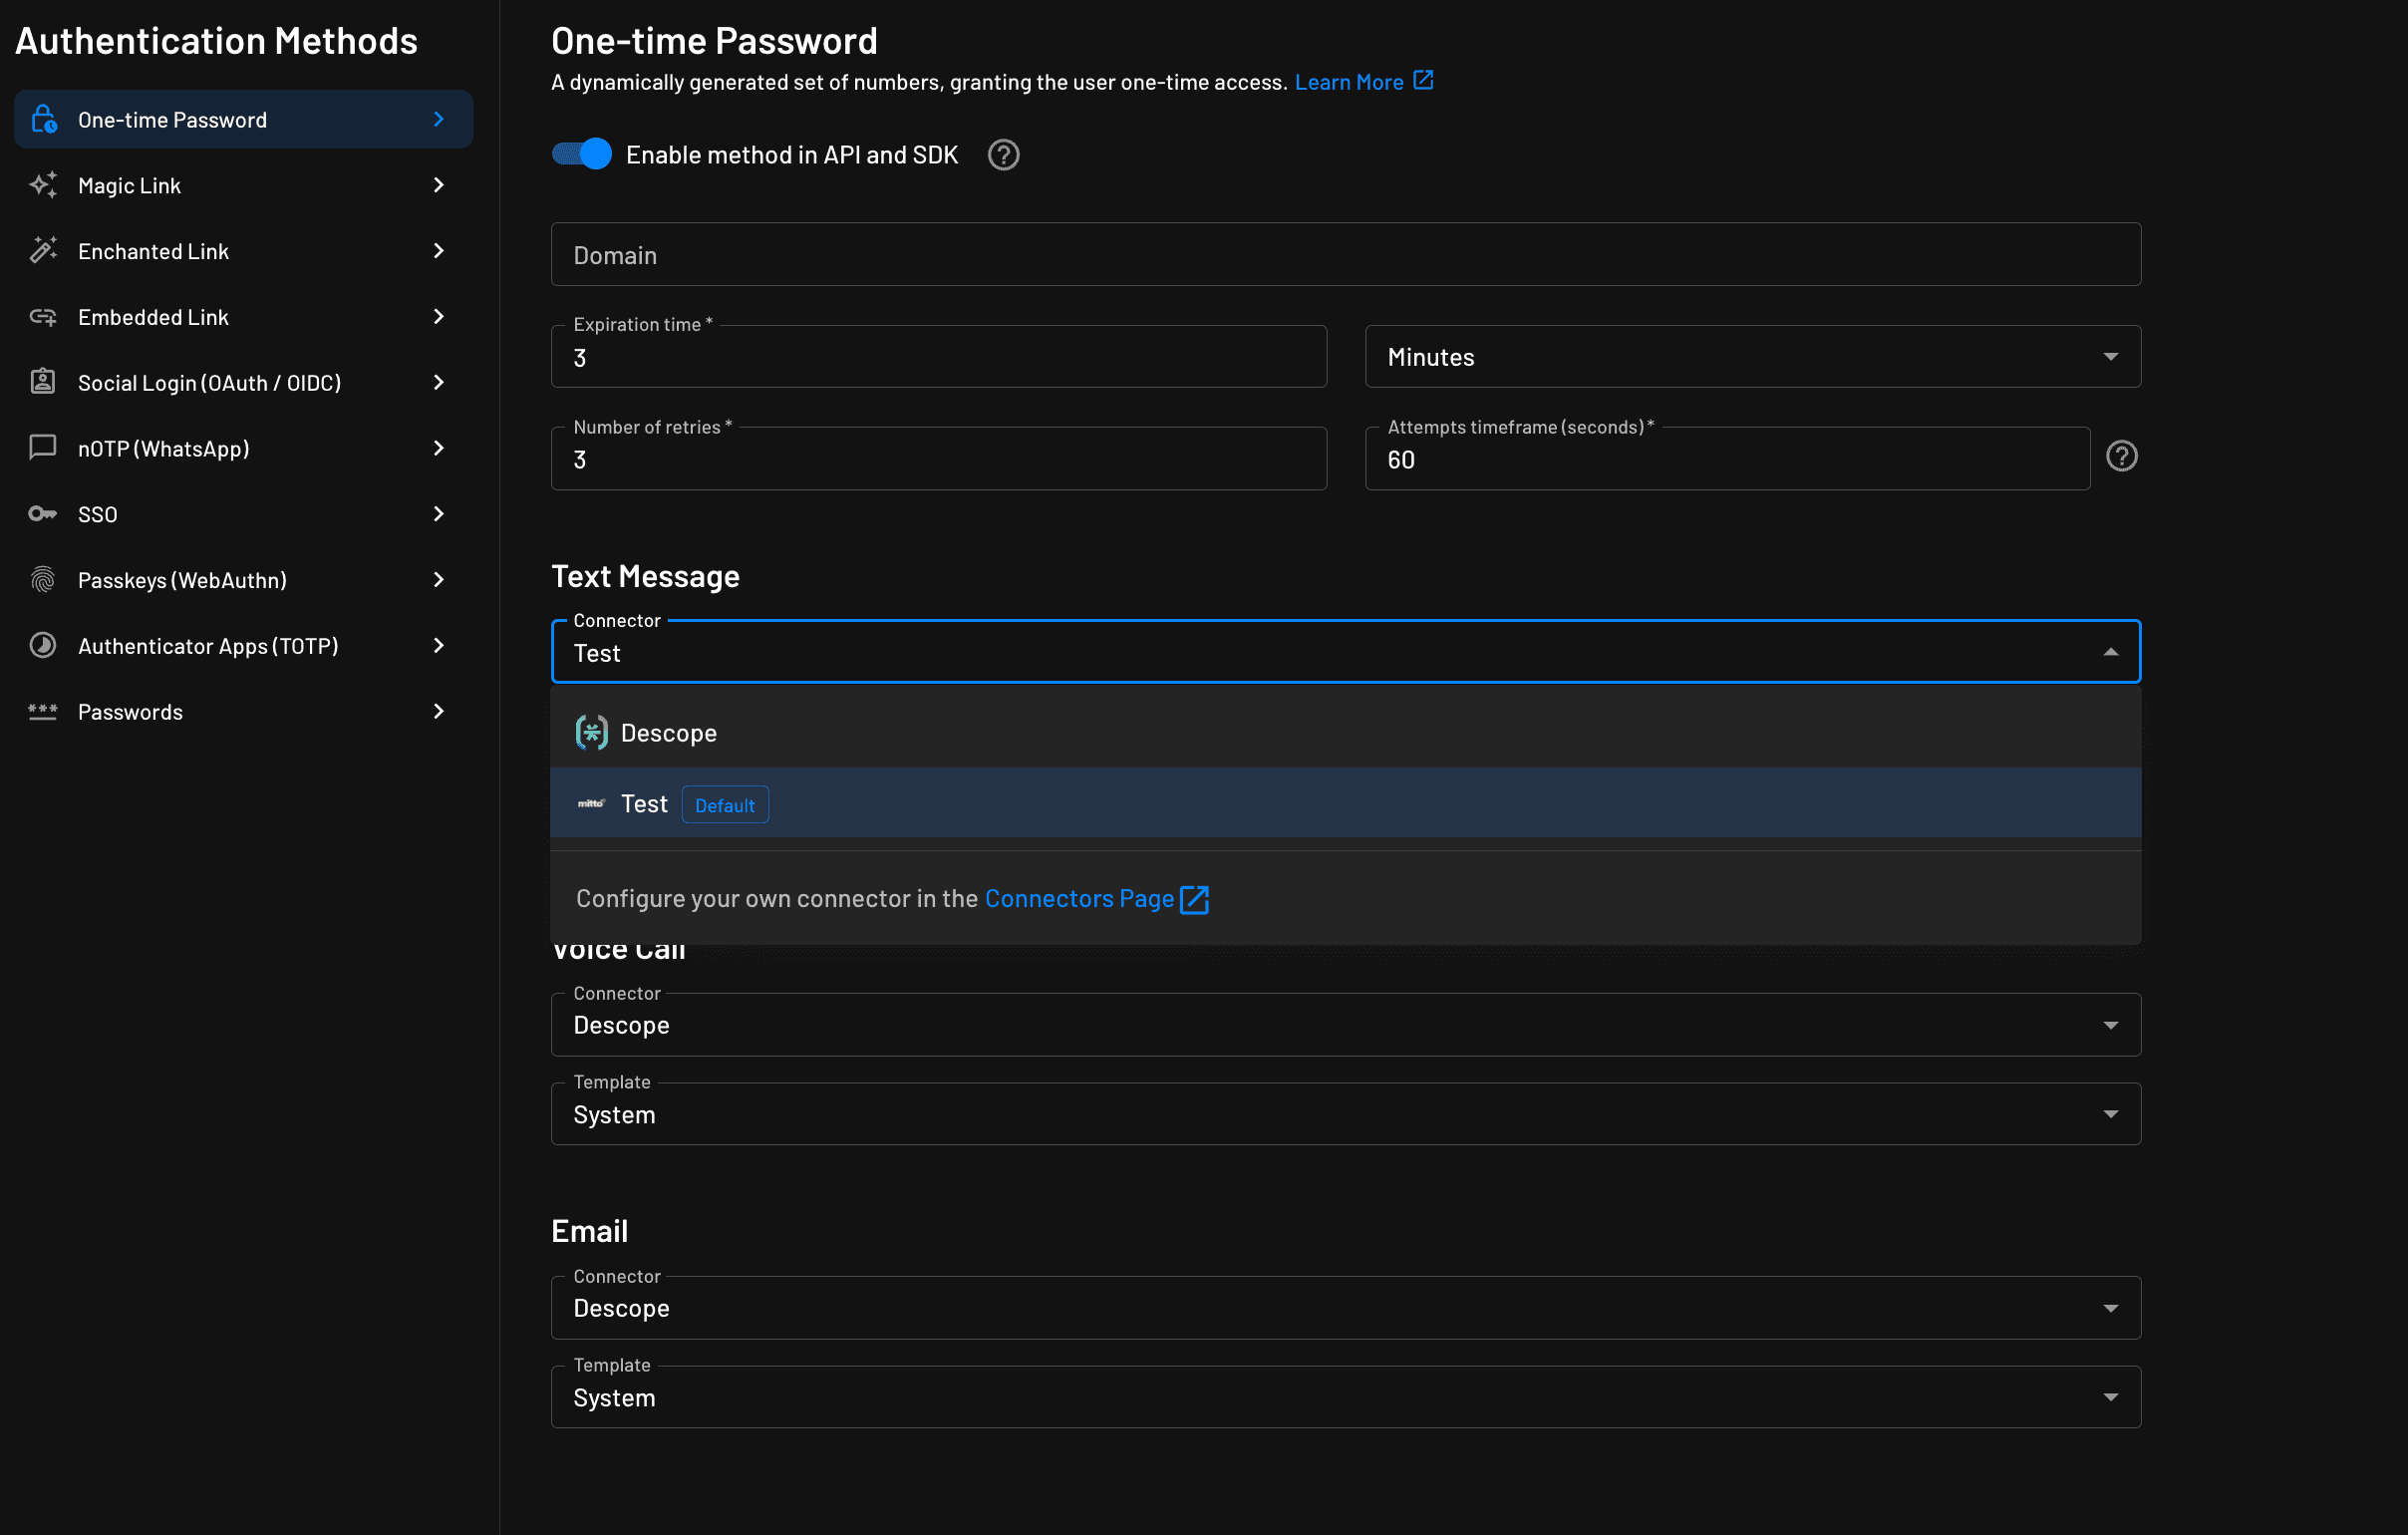This screenshot has height=1535, width=2408.
Task: Open the Learn More link
Action: (x=1350, y=81)
